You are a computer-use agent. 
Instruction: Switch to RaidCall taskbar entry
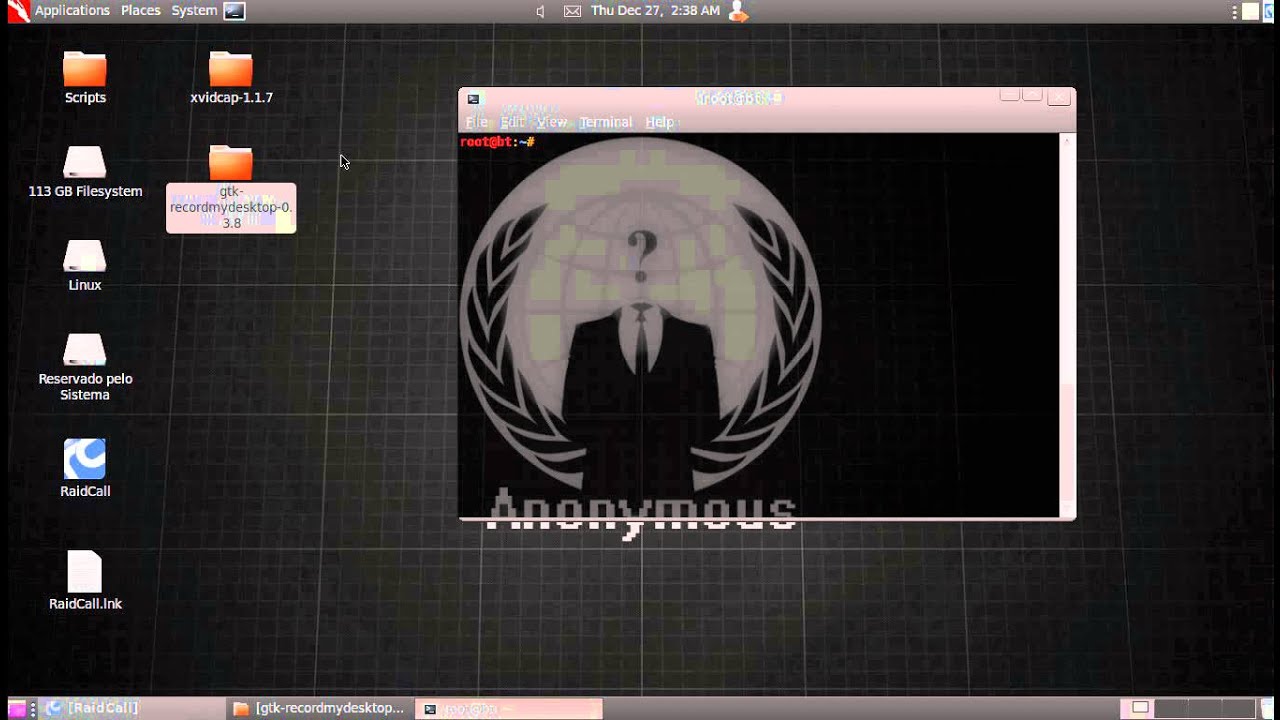pos(132,708)
